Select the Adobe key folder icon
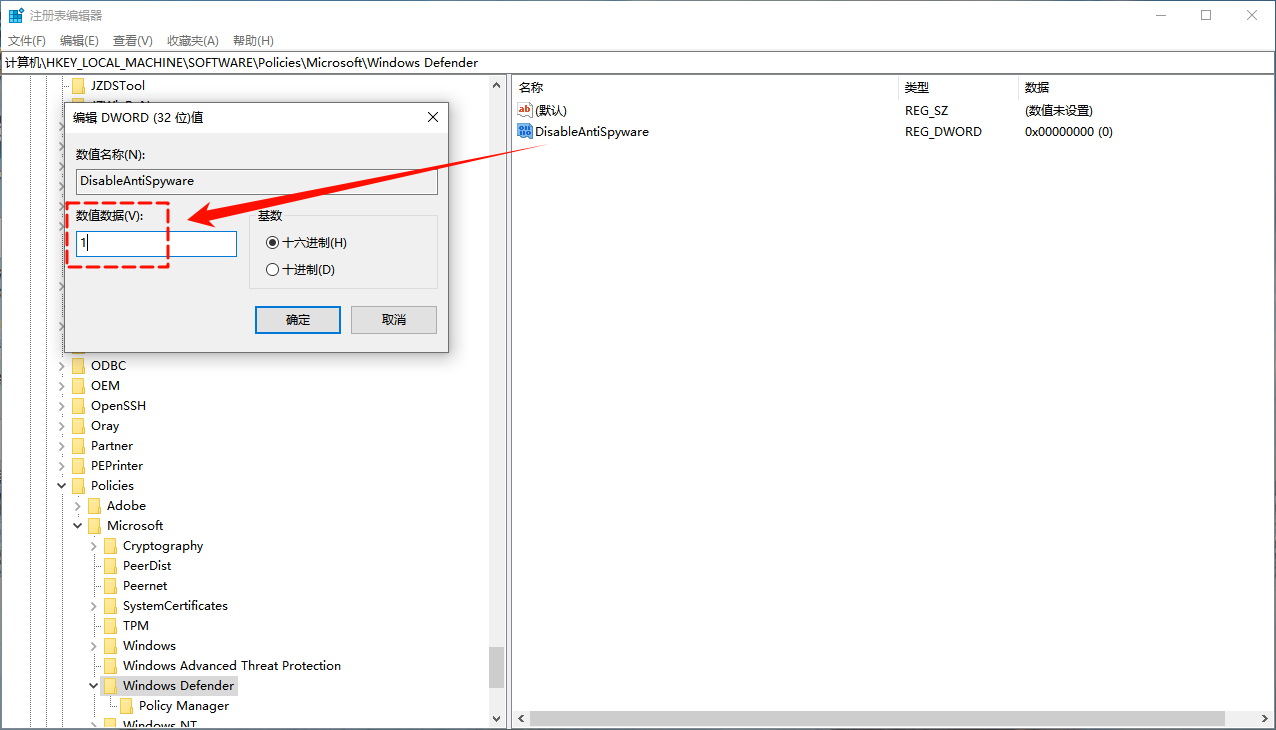This screenshot has width=1276, height=730. [94, 505]
